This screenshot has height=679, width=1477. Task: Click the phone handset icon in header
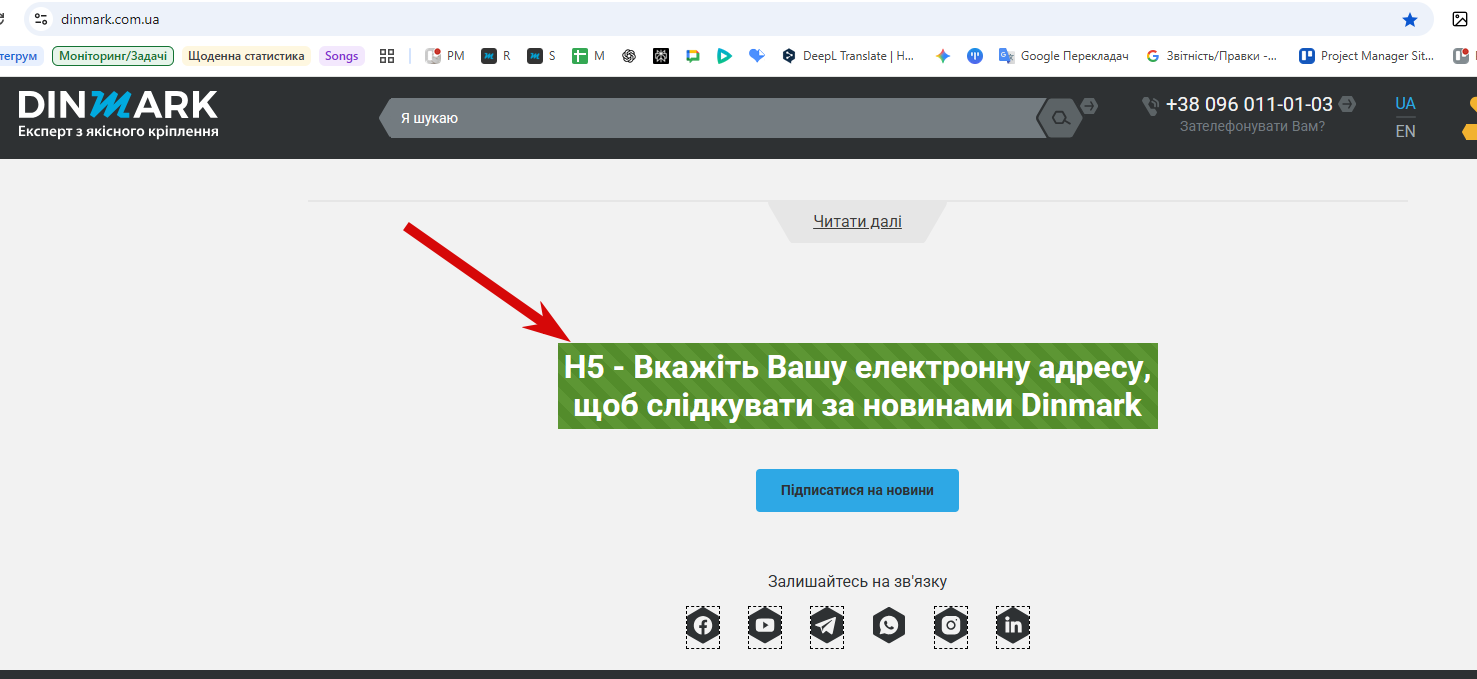pyautogui.click(x=1151, y=105)
